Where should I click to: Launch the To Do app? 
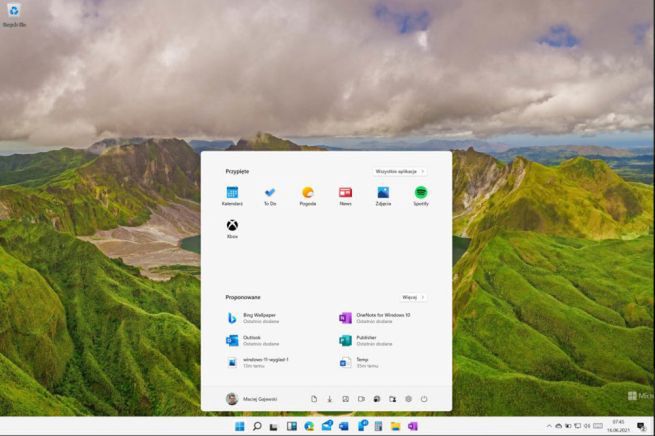[270, 196]
